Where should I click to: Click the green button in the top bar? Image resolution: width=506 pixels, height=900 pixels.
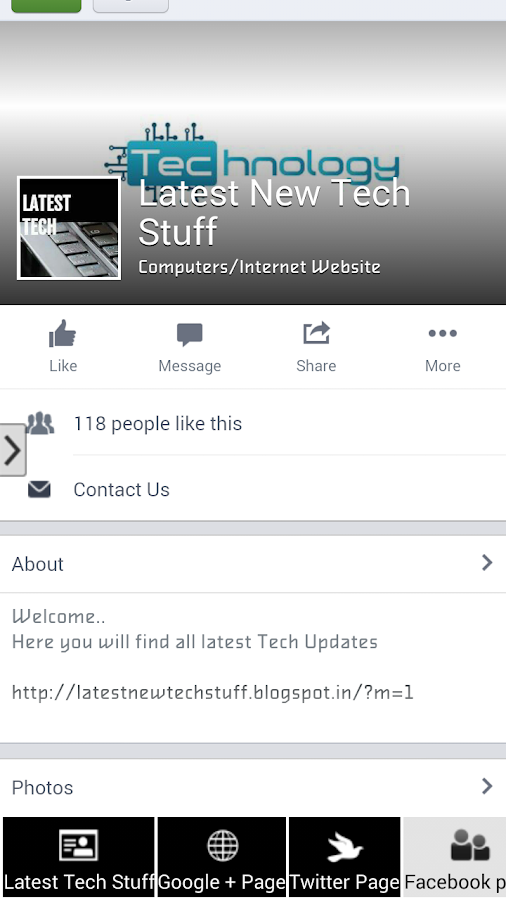click(x=46, y=6)
